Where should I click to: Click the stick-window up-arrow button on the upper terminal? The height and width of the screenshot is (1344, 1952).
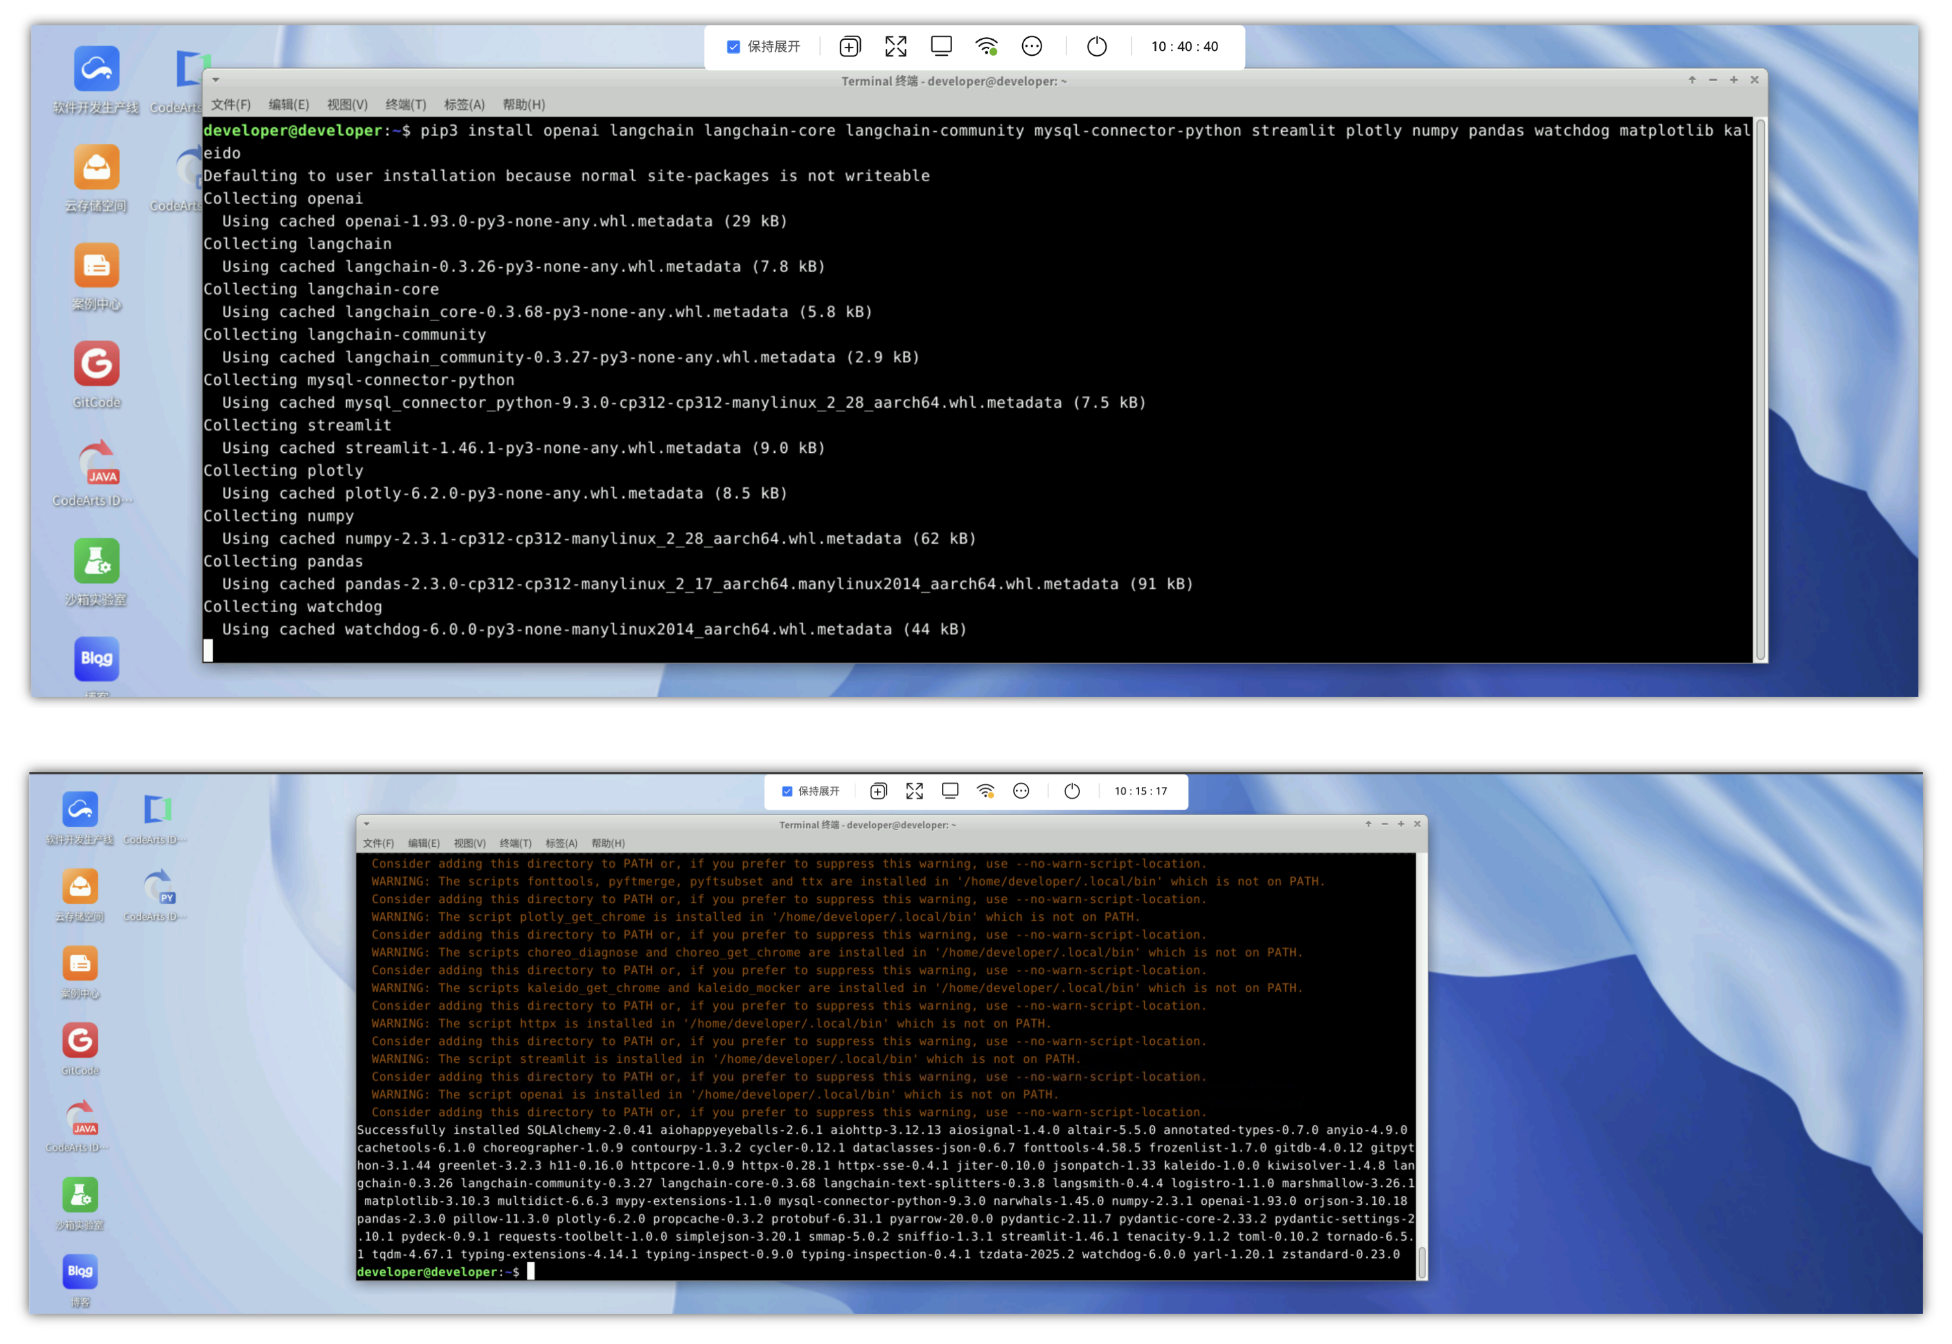tap(1692, 80)
